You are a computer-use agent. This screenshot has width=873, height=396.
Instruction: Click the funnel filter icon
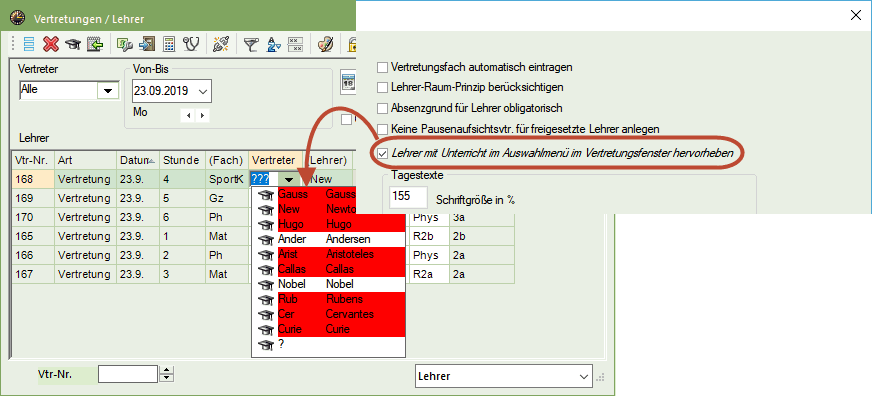point(252,44)
